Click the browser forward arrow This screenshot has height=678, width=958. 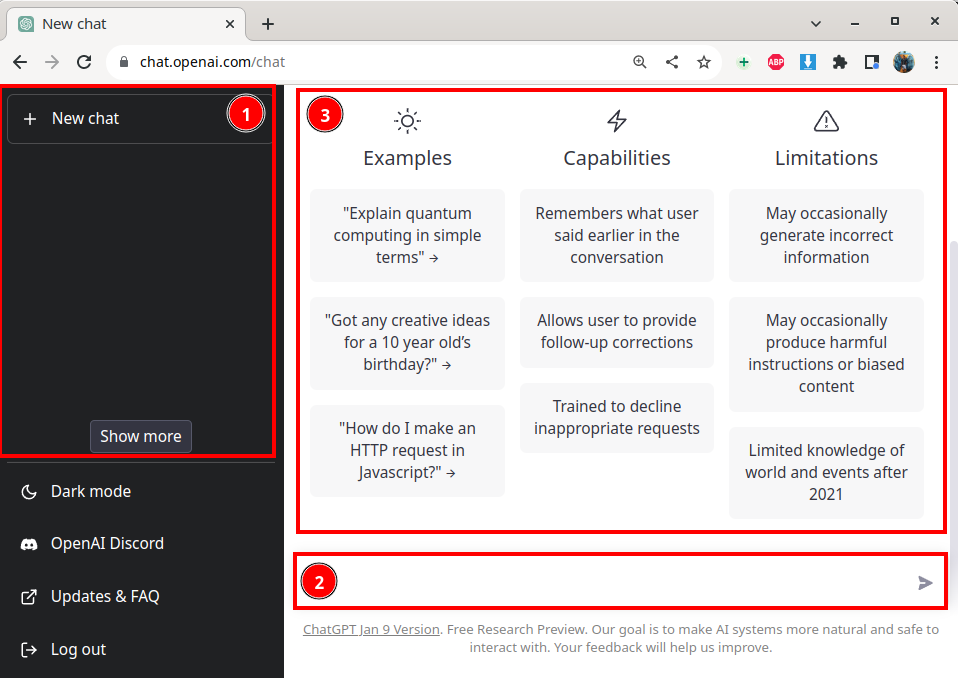(52, 62)
